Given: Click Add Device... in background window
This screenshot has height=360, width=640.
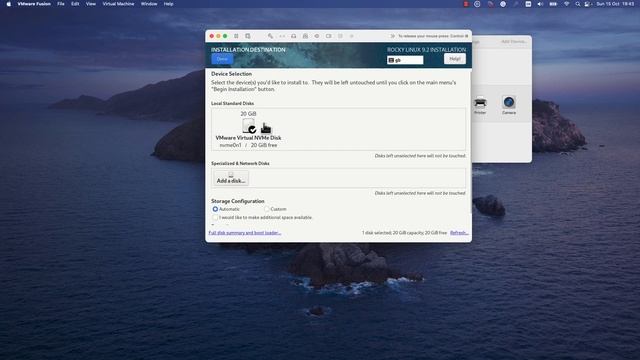Looking at the screenshot, I should tap(514, 42).
